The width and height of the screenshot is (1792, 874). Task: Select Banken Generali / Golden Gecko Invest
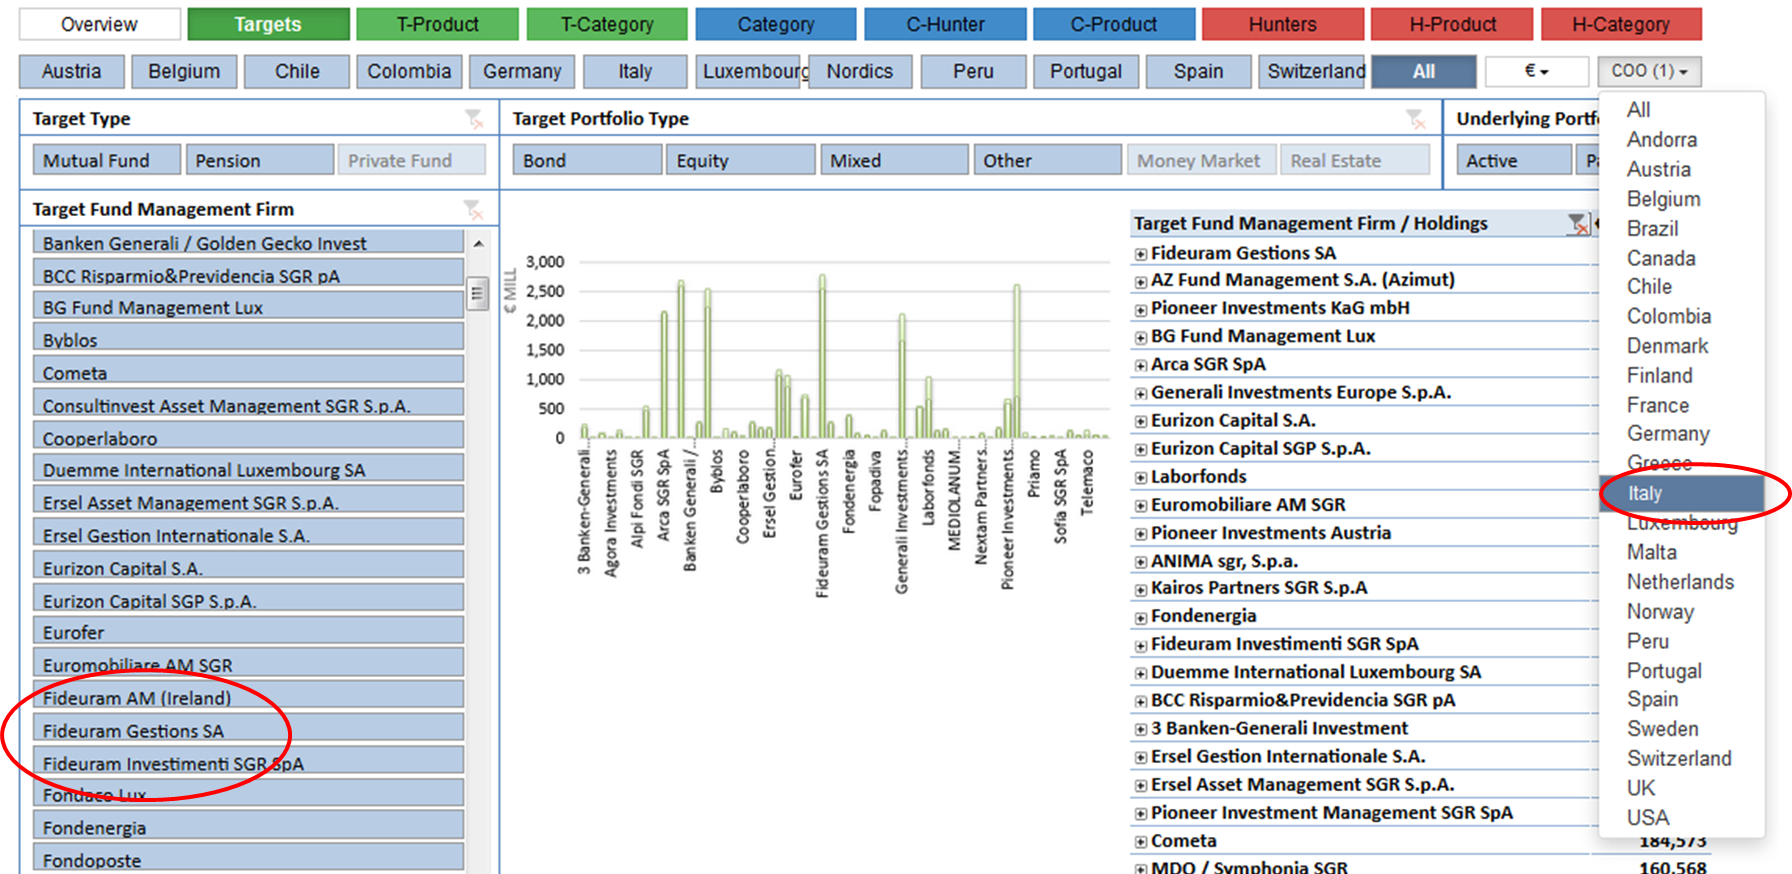[249, 241]
